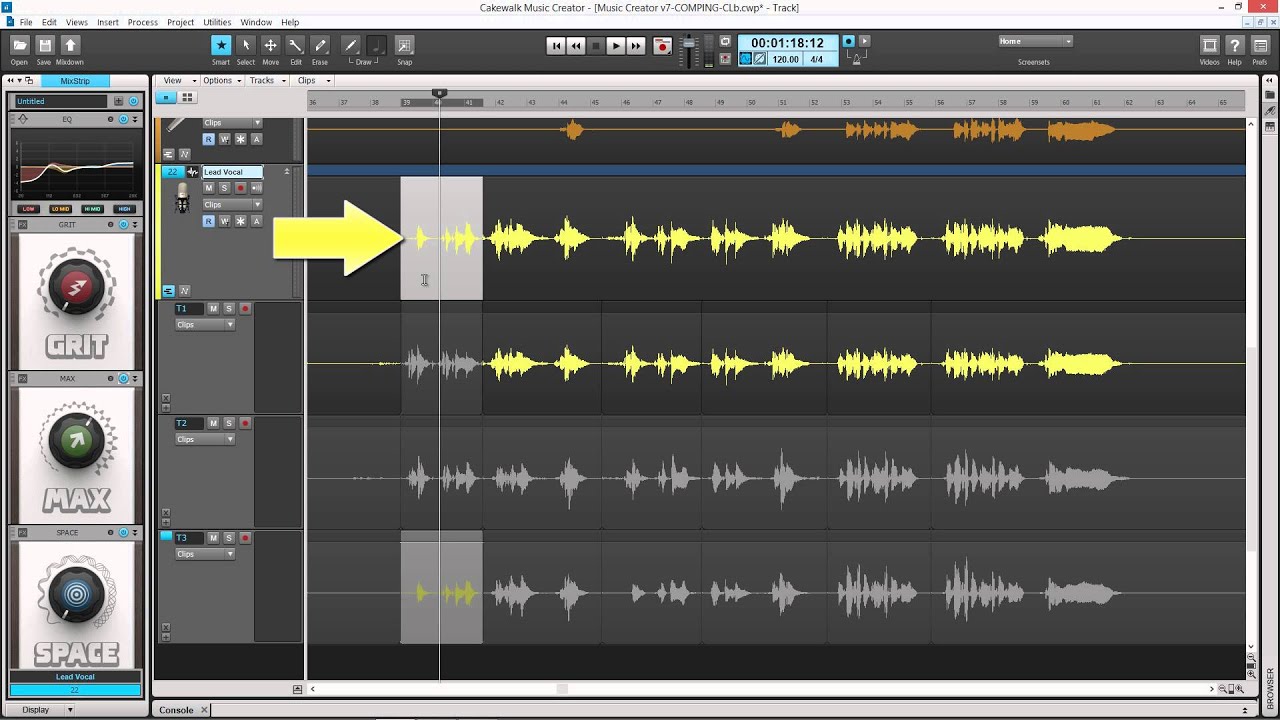Open the T3 lane Clips dropdown
The height and width of the screenshot is (720, 1280).
click(205, 554)
